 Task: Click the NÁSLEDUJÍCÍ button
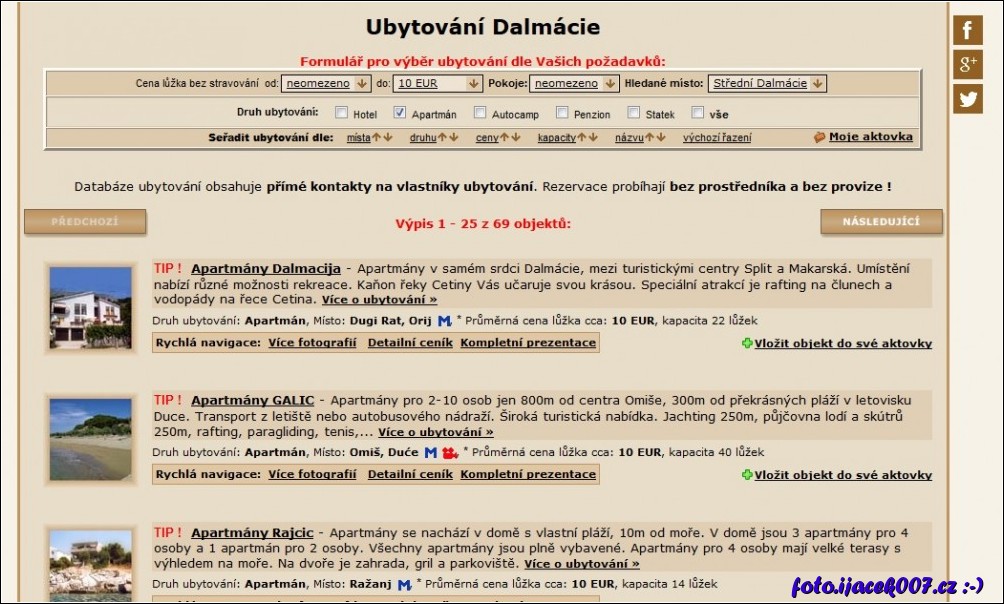(x=881, y=222)
